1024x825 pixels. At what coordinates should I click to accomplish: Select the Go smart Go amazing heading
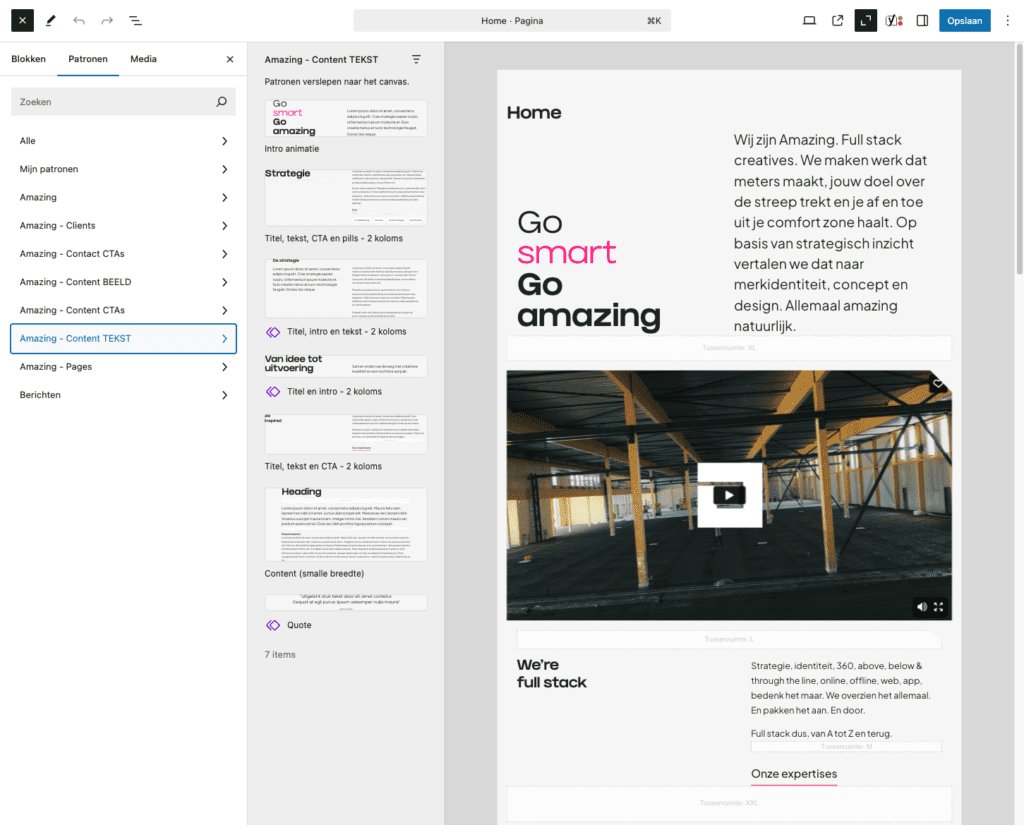(x=589, y=270)
